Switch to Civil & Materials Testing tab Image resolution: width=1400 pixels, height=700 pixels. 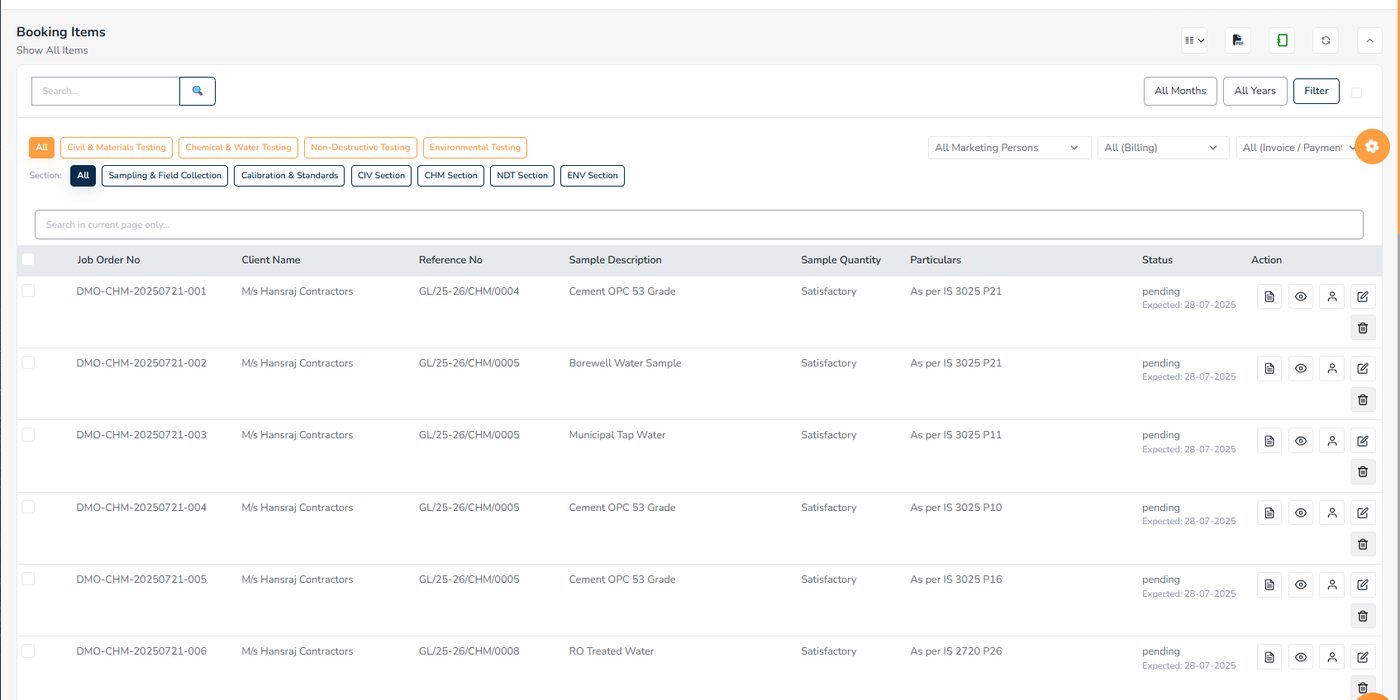(116, 147)
